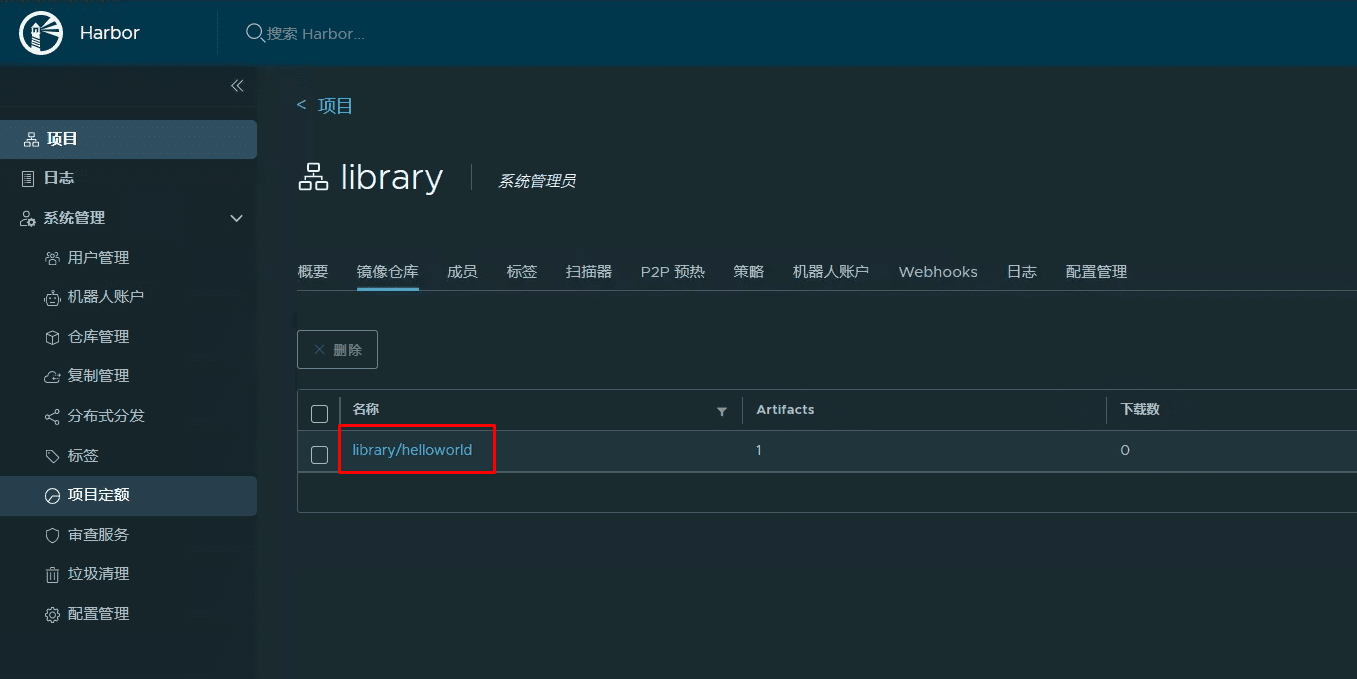Click the 分布式分发 share icon
This screenshot has width=1357, height=679.
click(x=53, y=416)
